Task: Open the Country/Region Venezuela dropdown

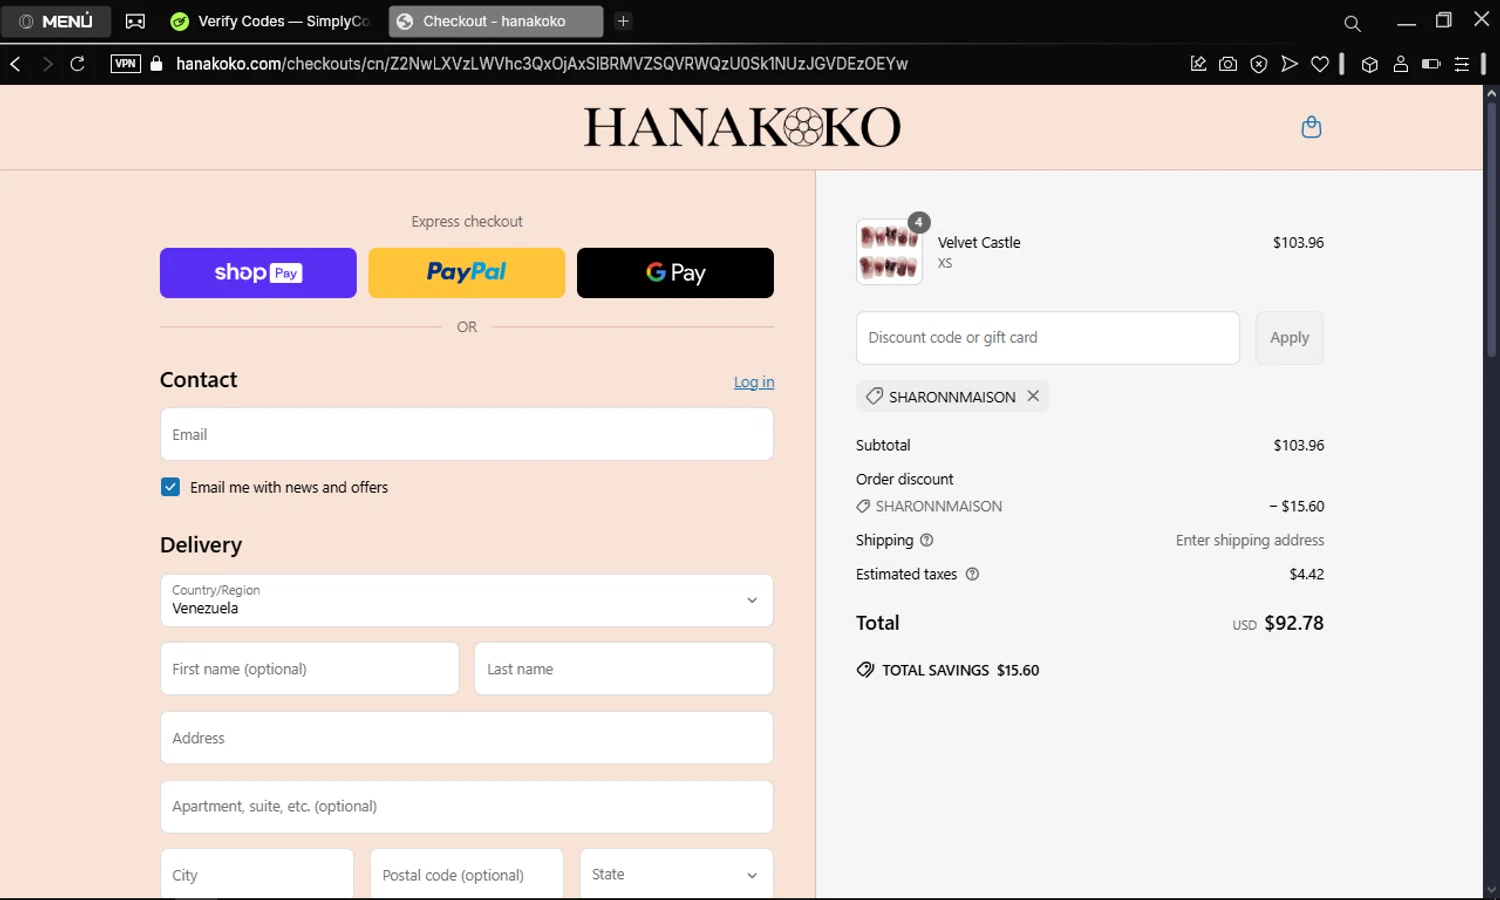Action: tap(467, 600)
